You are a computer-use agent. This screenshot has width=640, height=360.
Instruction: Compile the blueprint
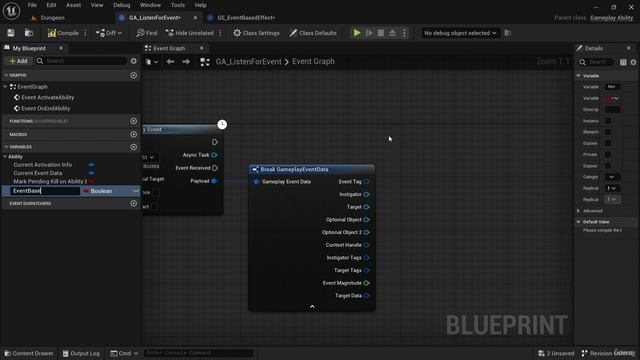point(63,33)
